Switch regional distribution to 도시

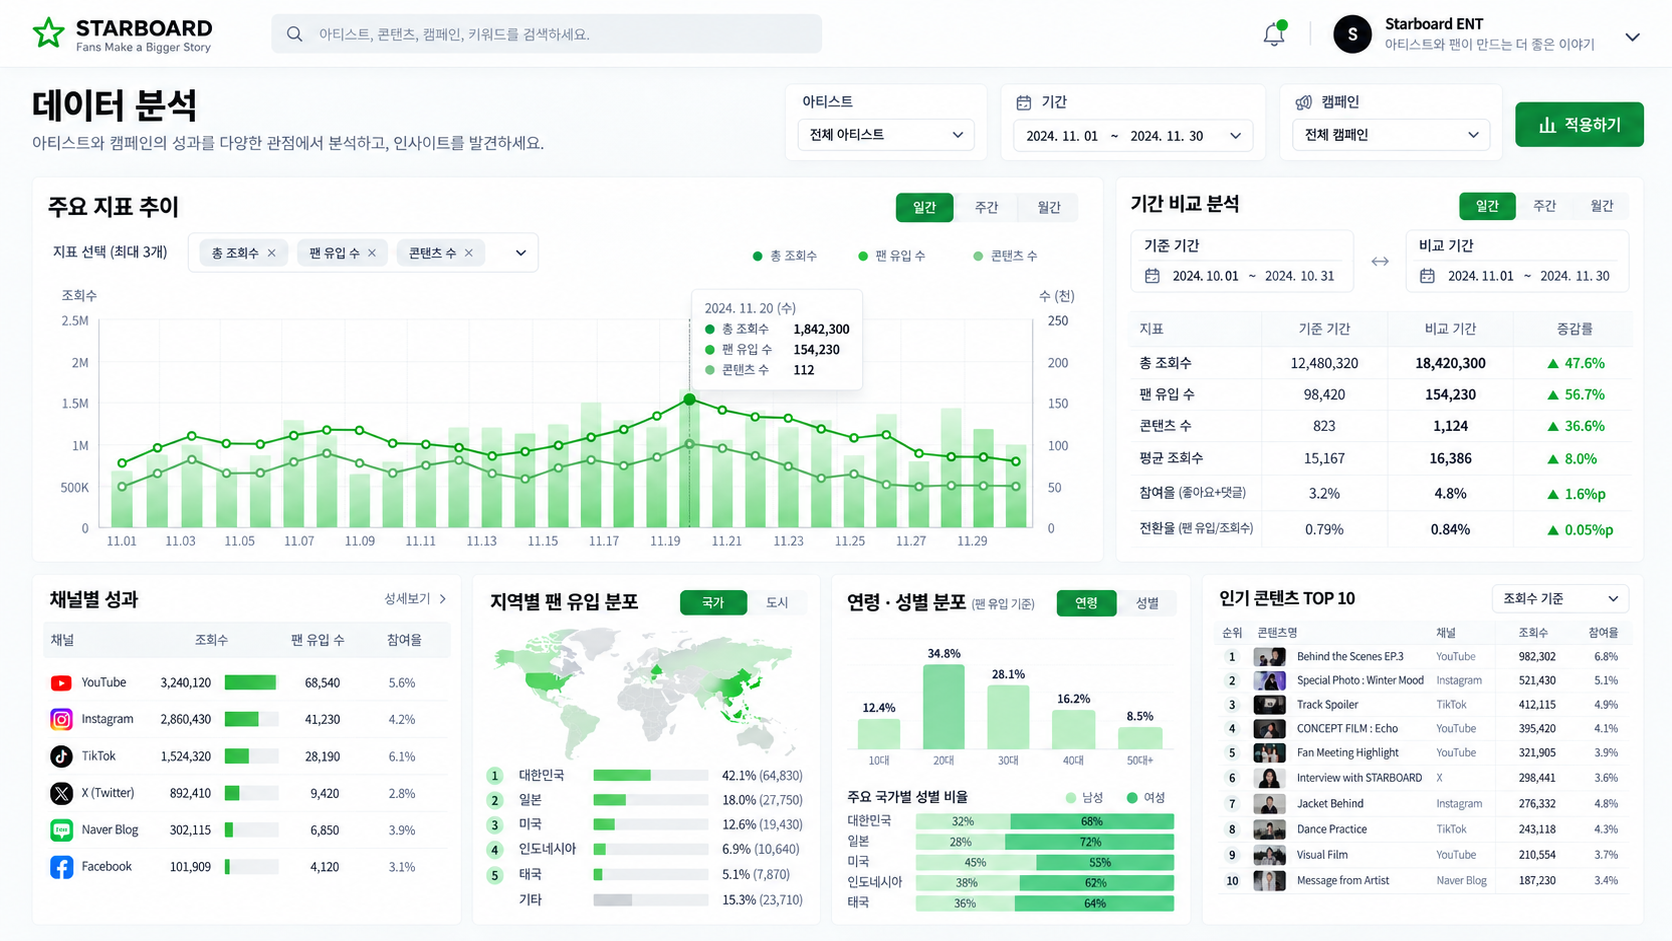click(777, 603)
